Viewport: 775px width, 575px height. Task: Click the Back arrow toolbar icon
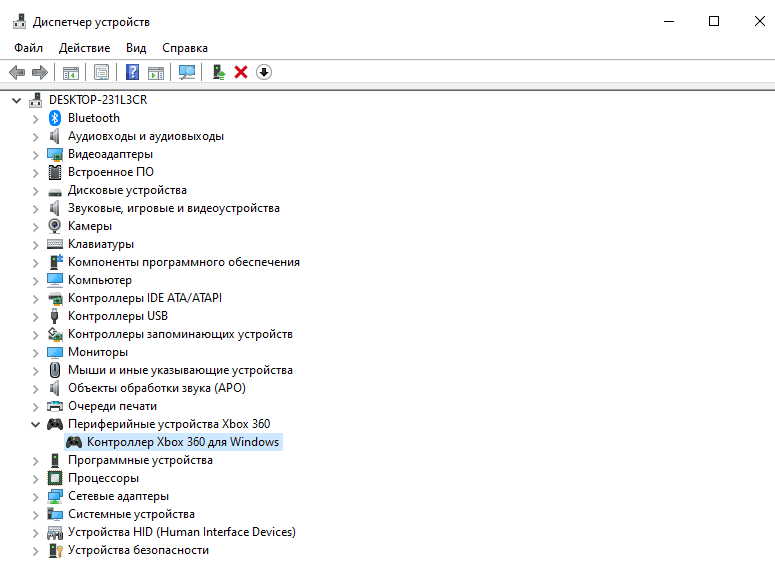tap(17, 72)
